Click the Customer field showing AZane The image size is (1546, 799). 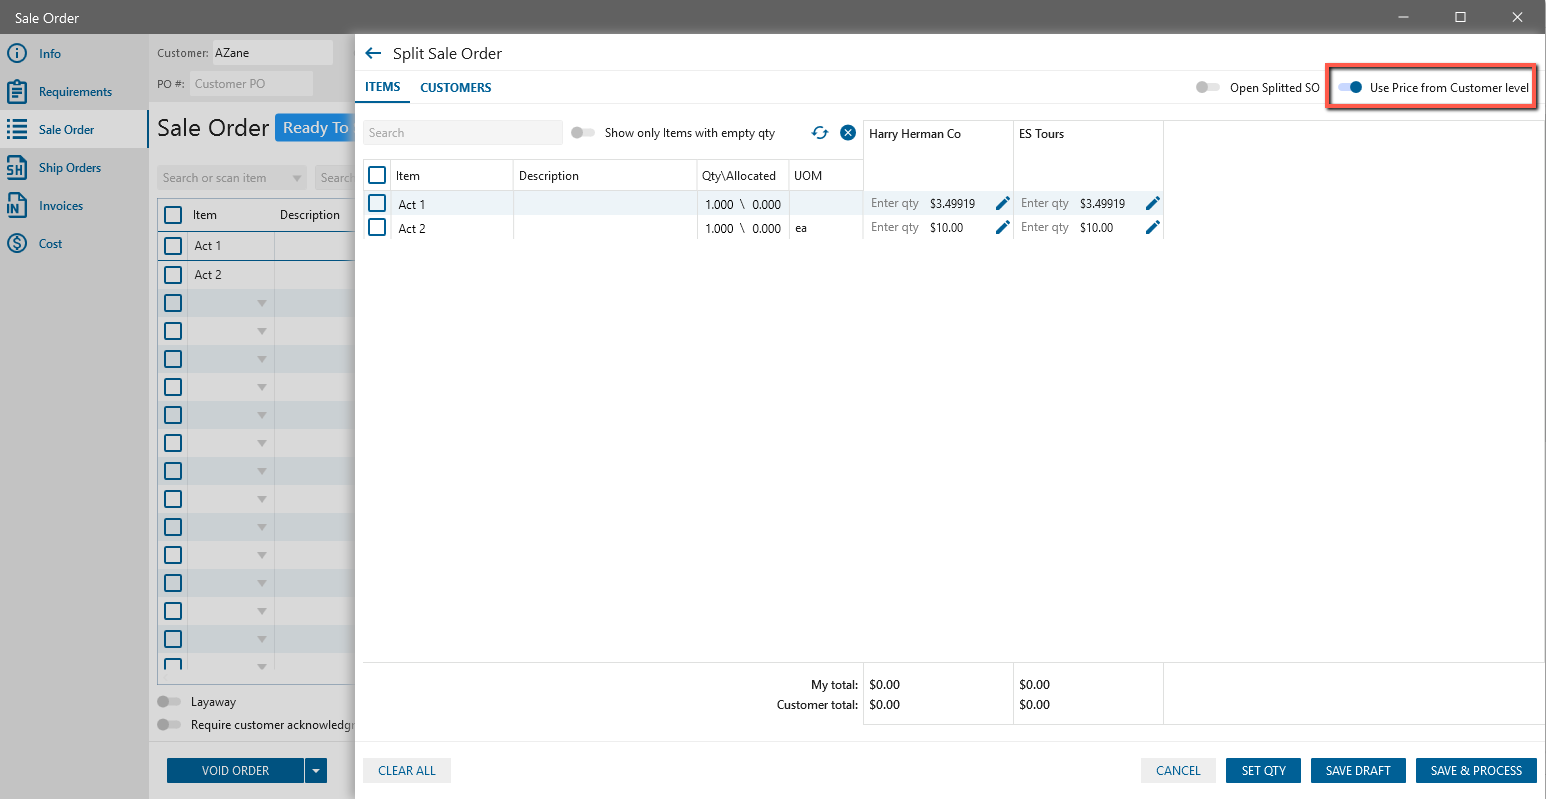(x=272, y=53)
